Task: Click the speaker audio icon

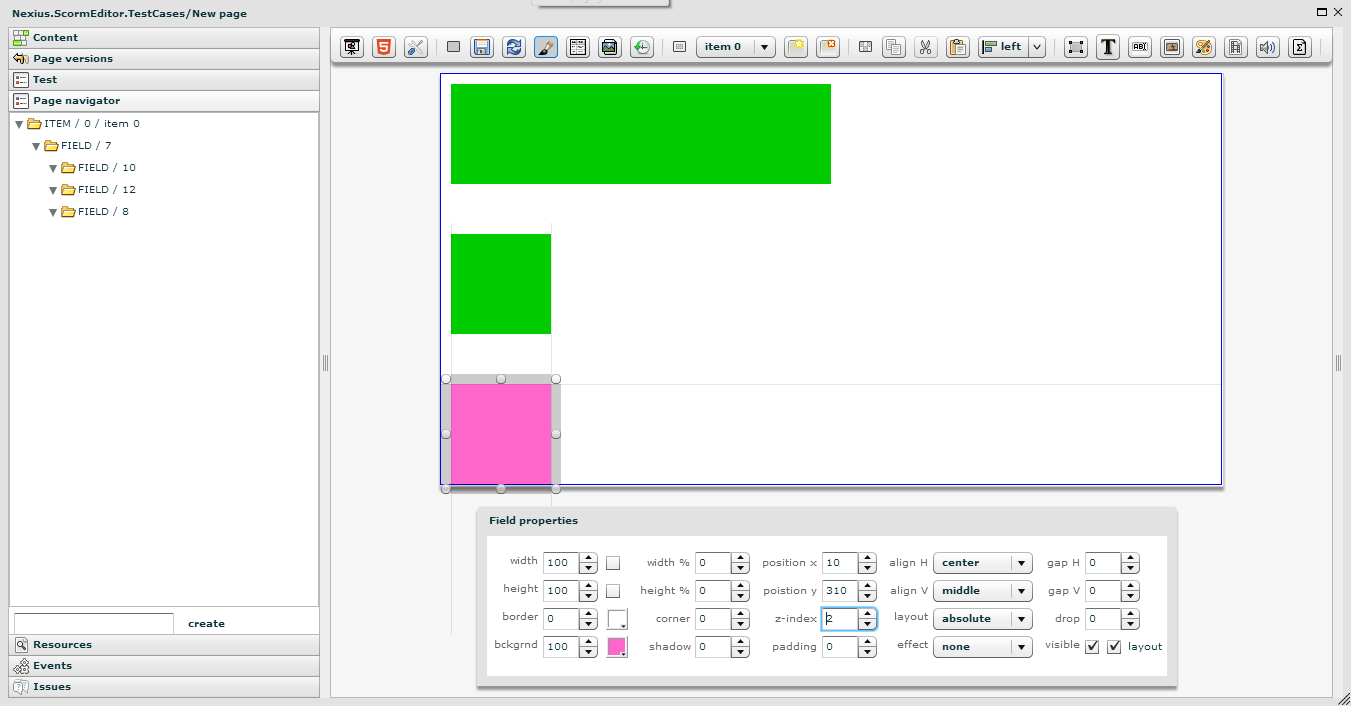Action: coord(1267,47)
